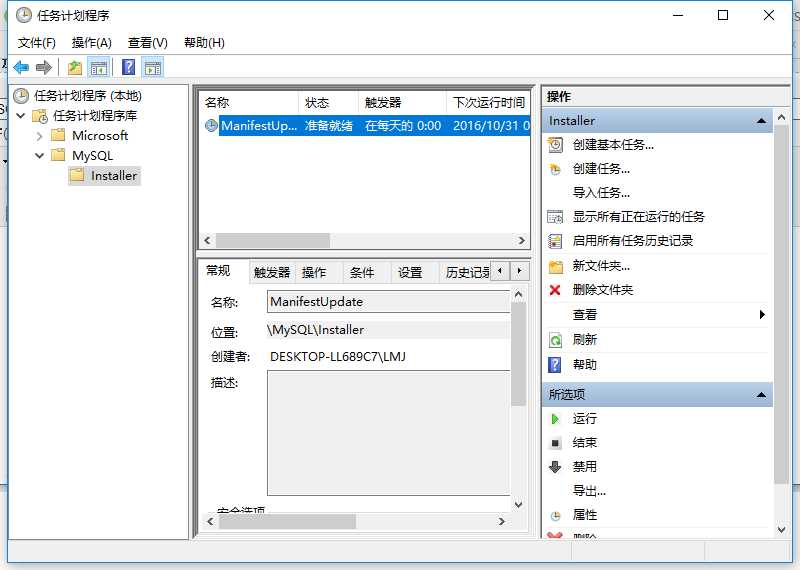
Task: Click the ManifestUpdate name input field
Action: pyautogui.click(x=389, y=302)
